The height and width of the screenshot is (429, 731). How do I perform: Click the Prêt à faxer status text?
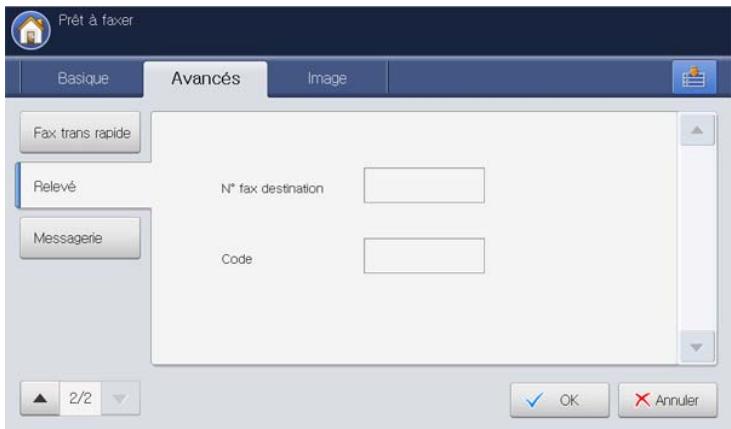[96, 20]
